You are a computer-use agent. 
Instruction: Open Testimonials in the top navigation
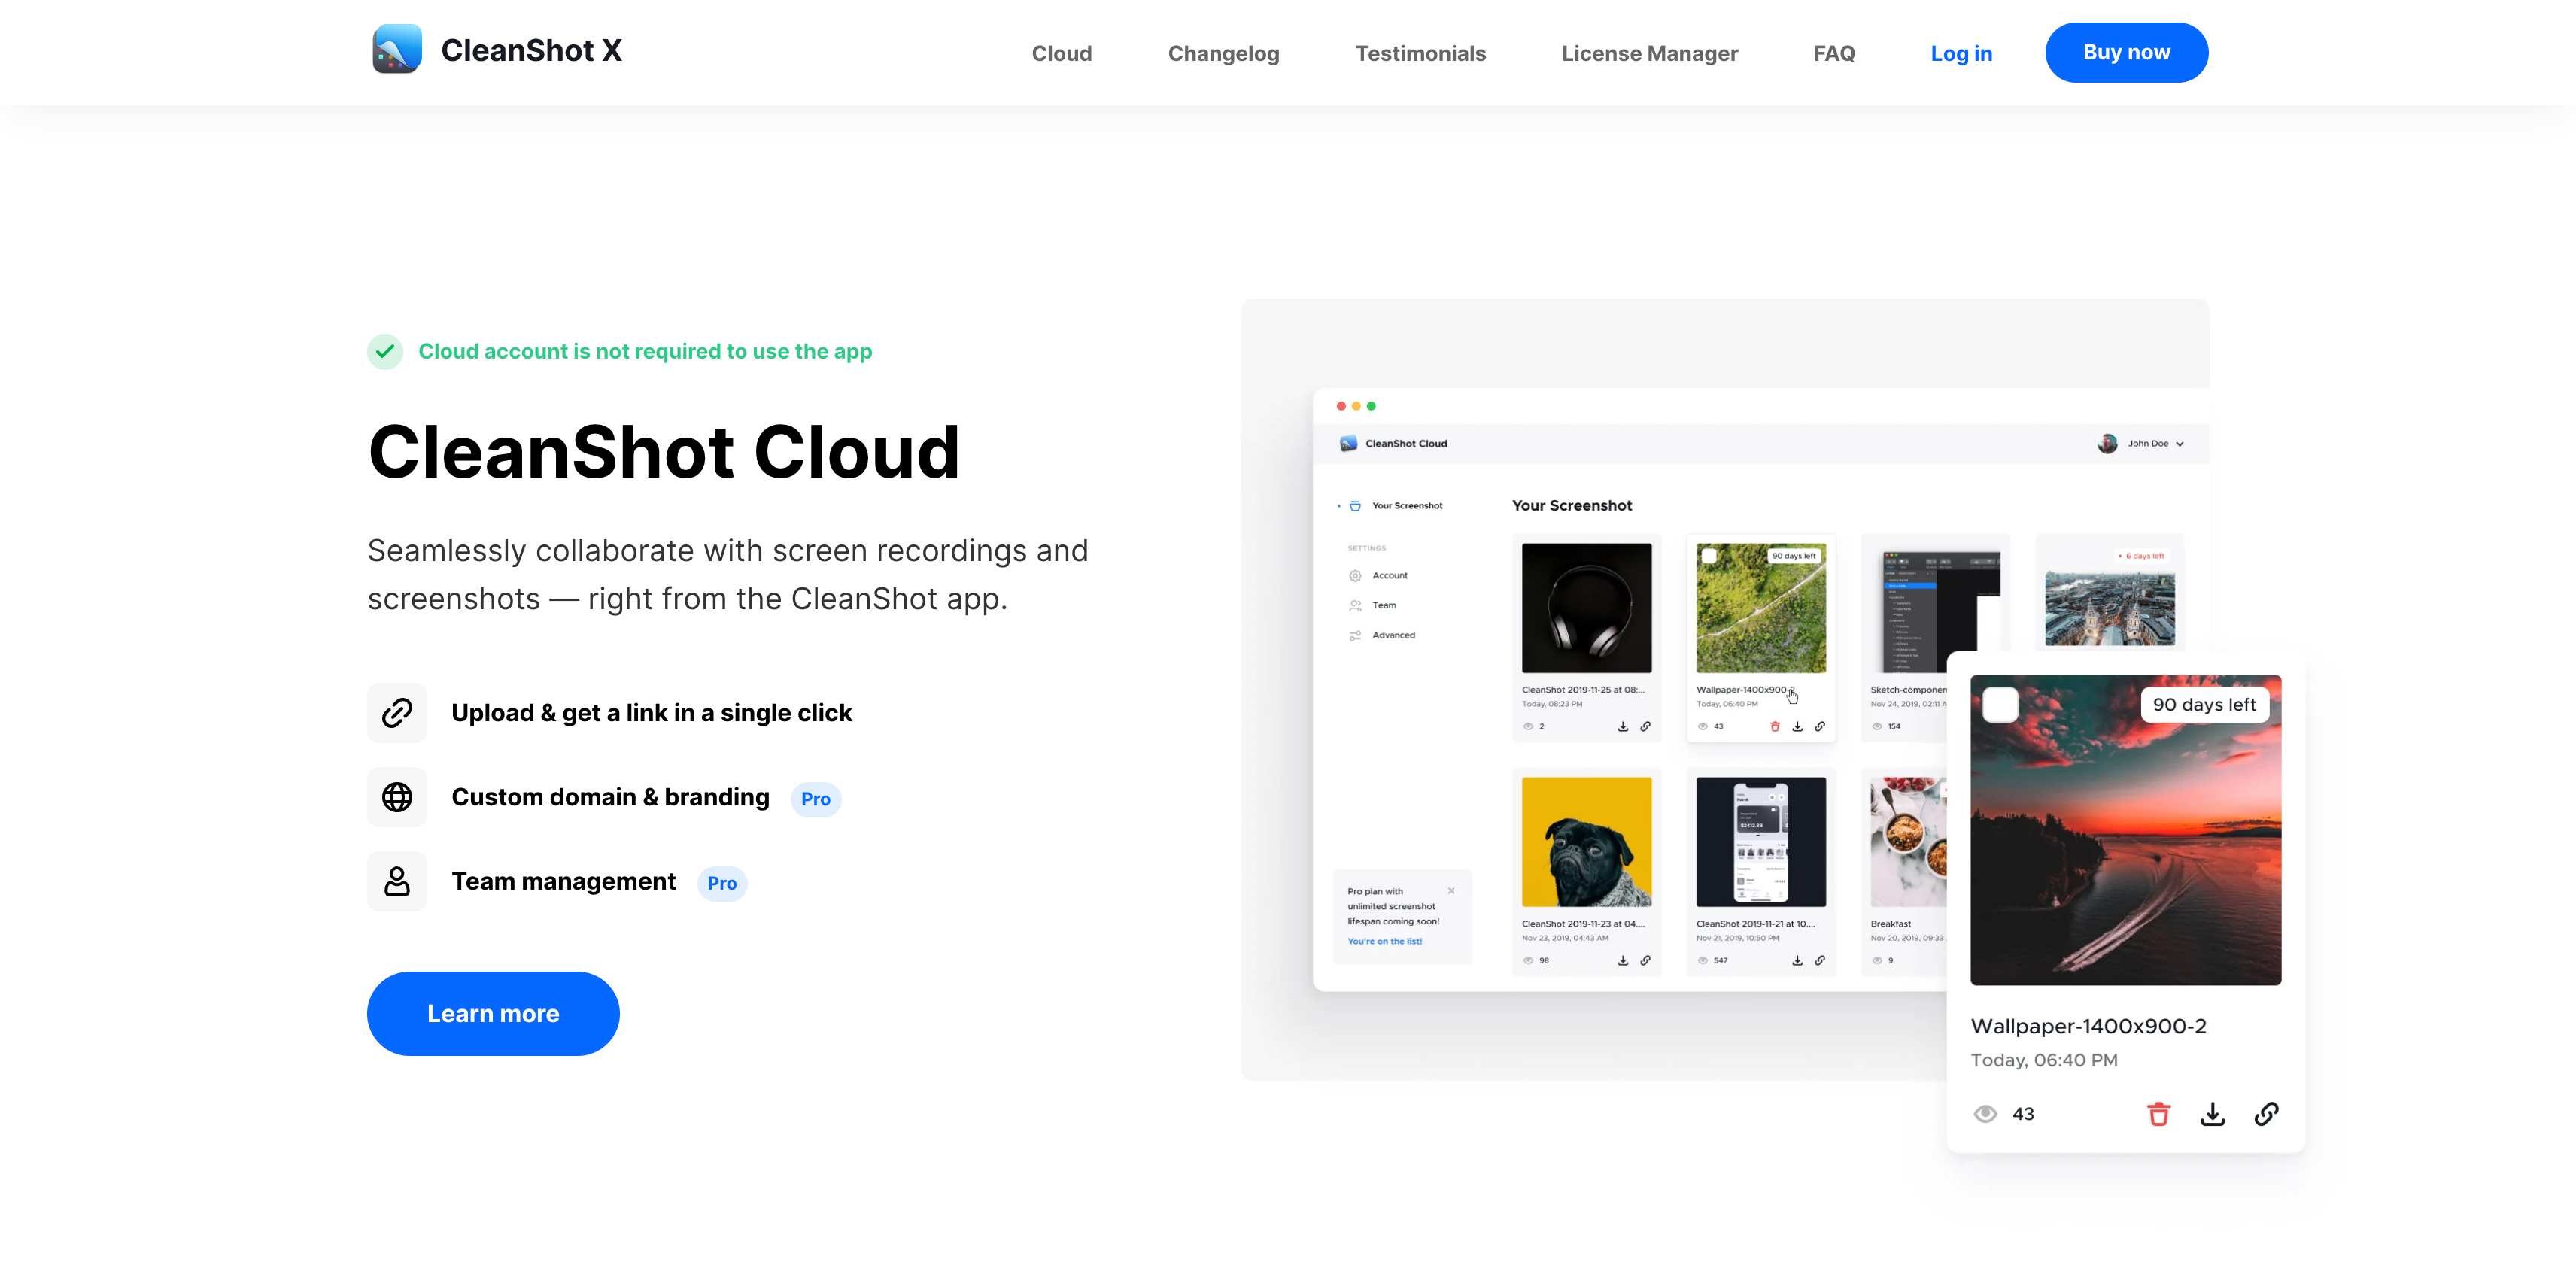click(1421, 53)
